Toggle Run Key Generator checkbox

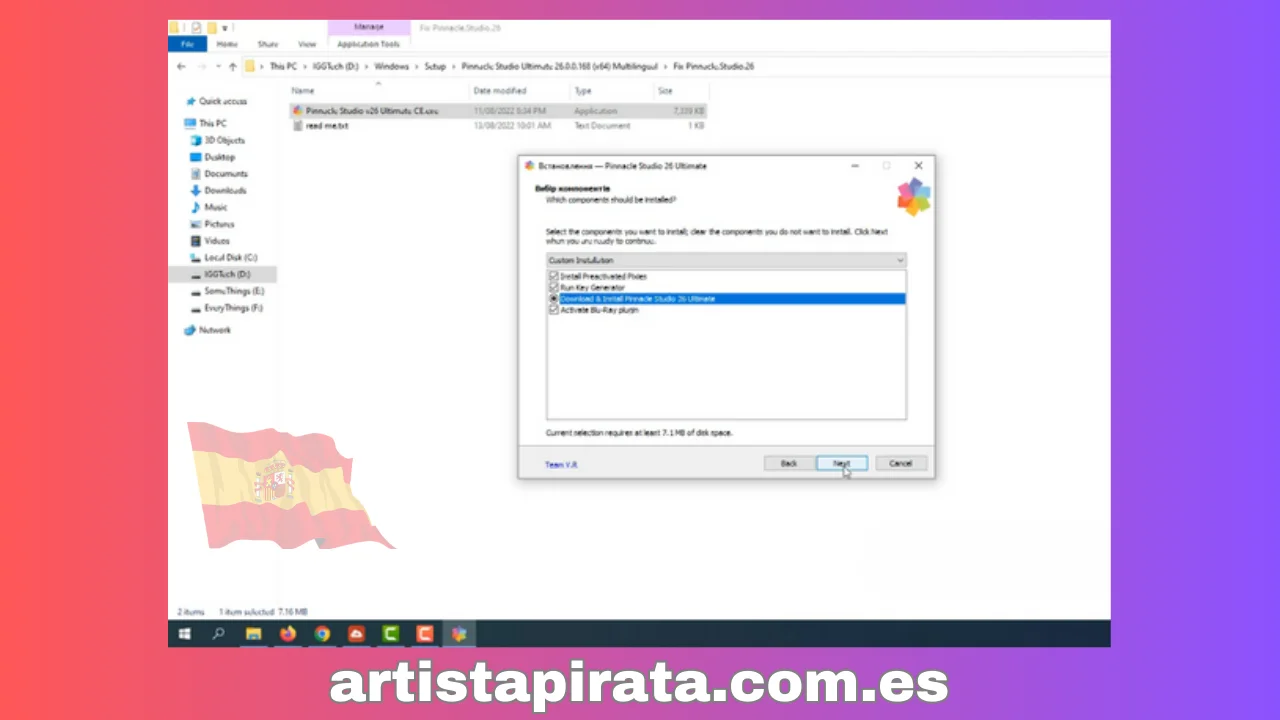[553, 287]
